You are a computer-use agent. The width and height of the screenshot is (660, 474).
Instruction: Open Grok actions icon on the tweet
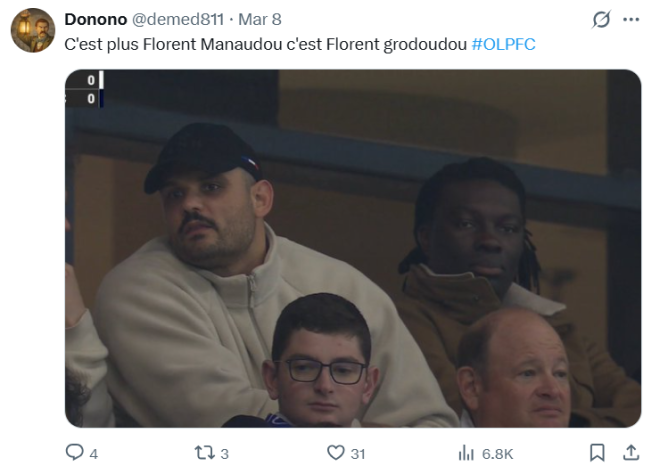(601, 19)
